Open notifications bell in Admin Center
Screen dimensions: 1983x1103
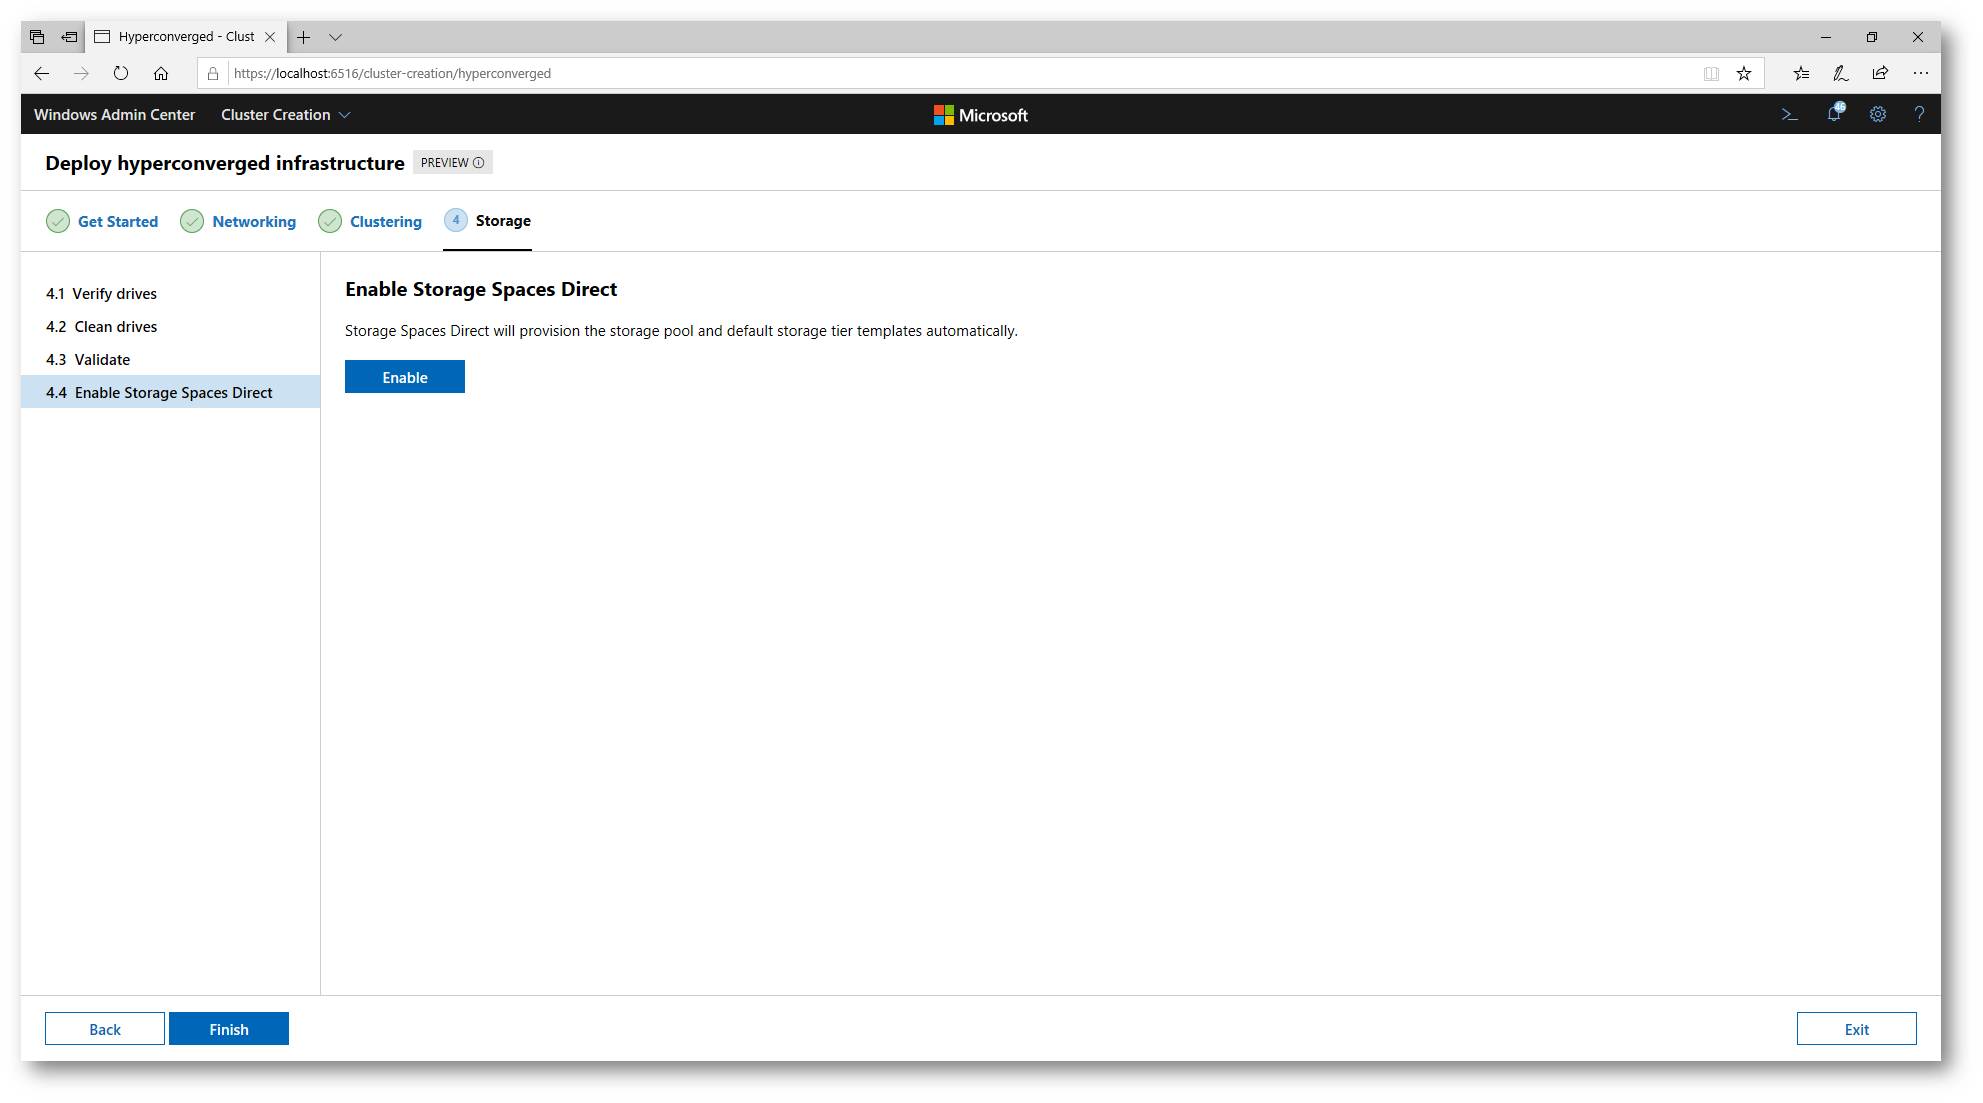click(x=1834, y=114)
